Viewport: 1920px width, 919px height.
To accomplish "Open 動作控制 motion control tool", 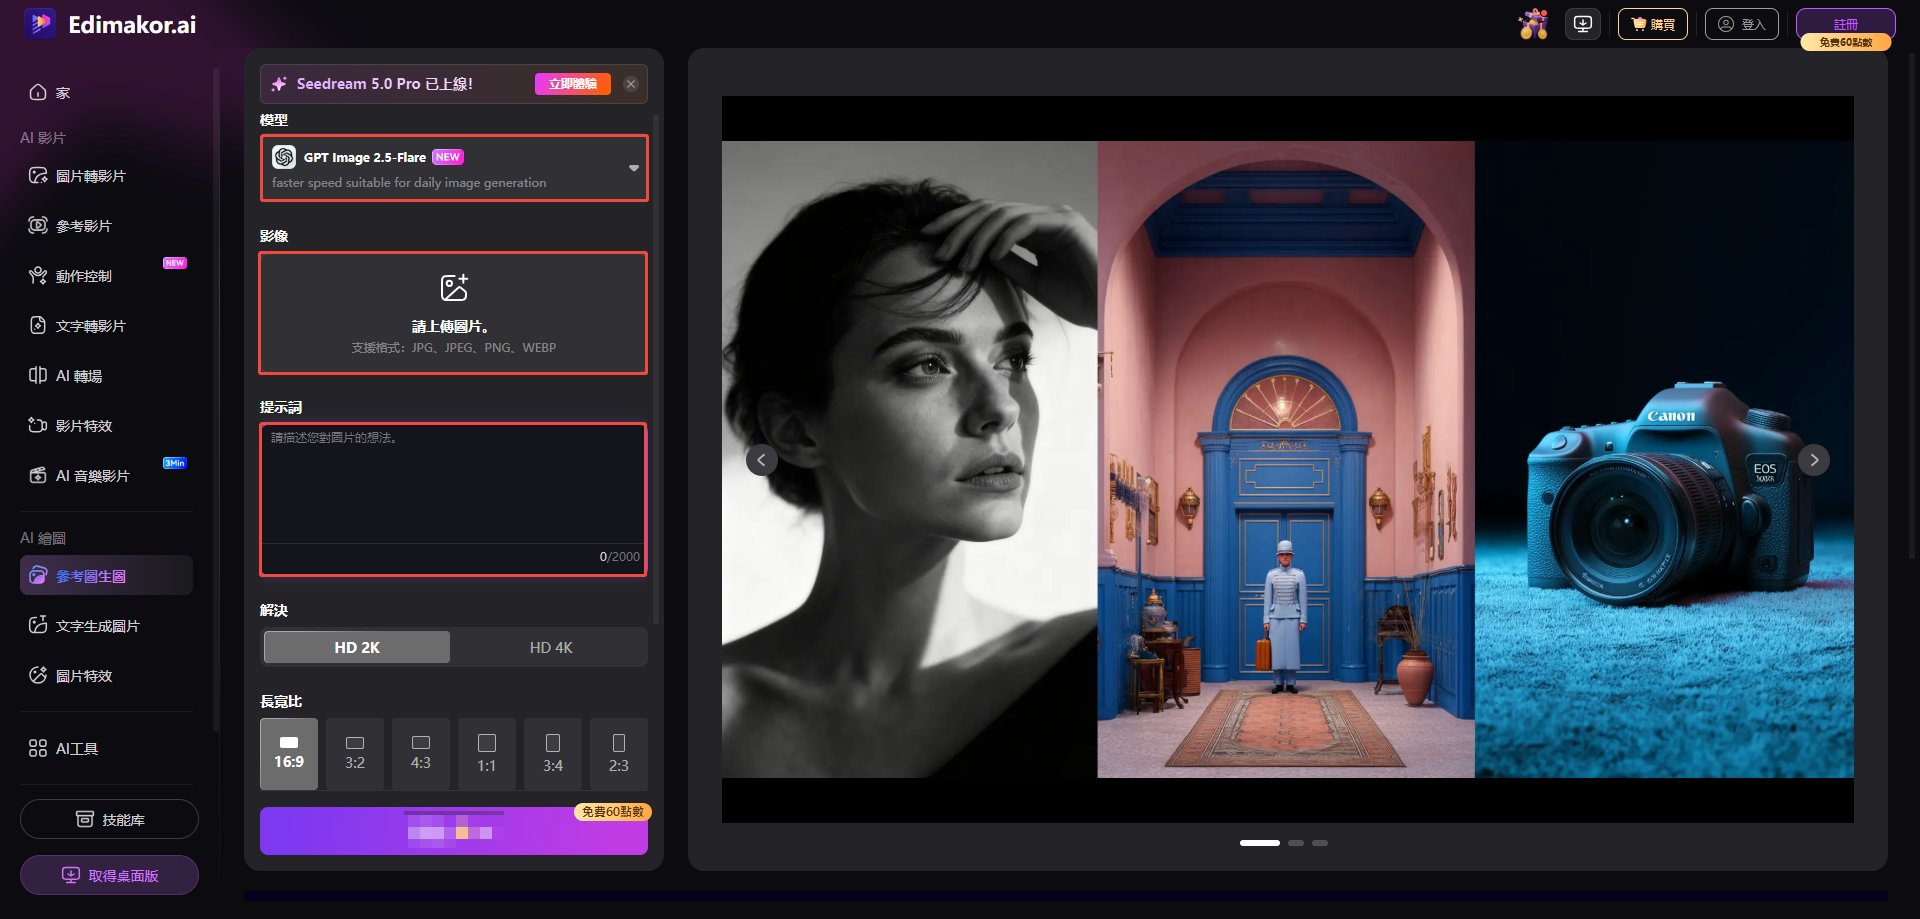I will pyautogui.click(x=70, y=276).
